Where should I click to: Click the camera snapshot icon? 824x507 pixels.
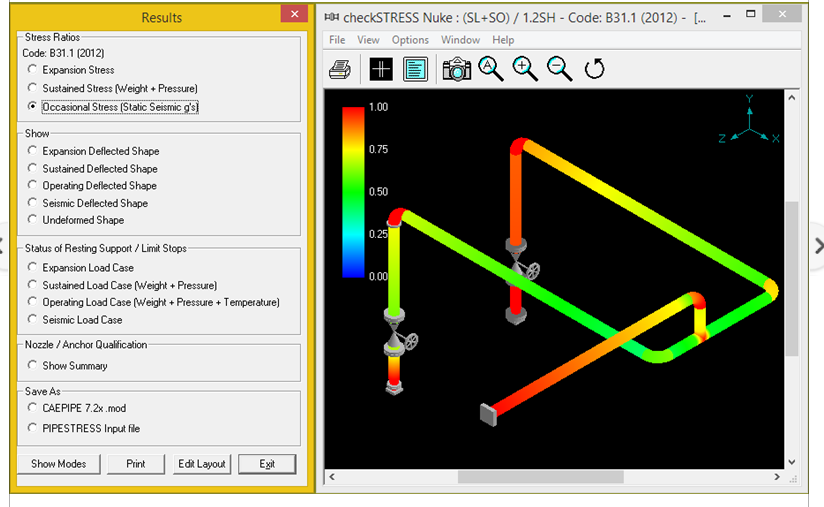tap(456, 69)
